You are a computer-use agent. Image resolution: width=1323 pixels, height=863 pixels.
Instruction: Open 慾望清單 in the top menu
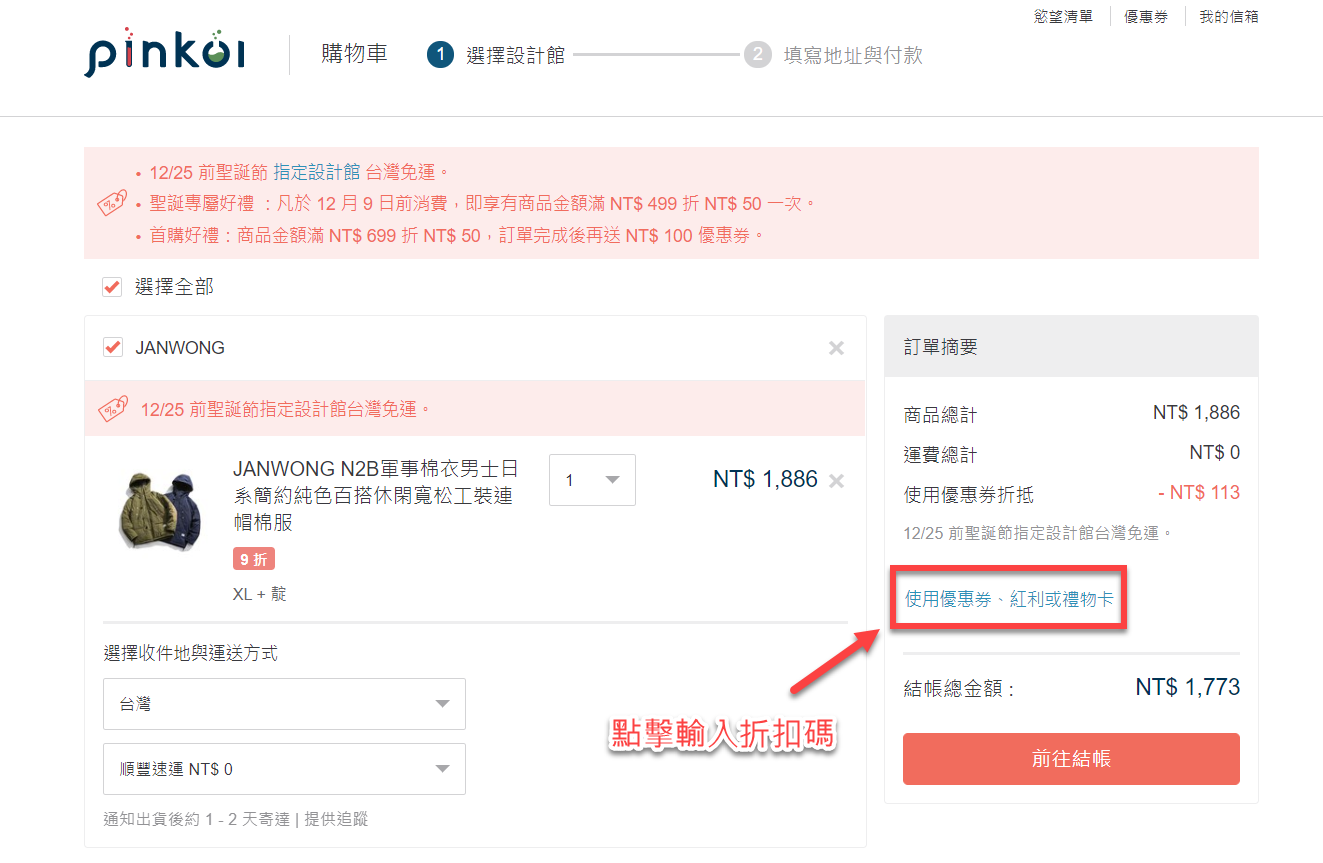tap(1063, 17)
